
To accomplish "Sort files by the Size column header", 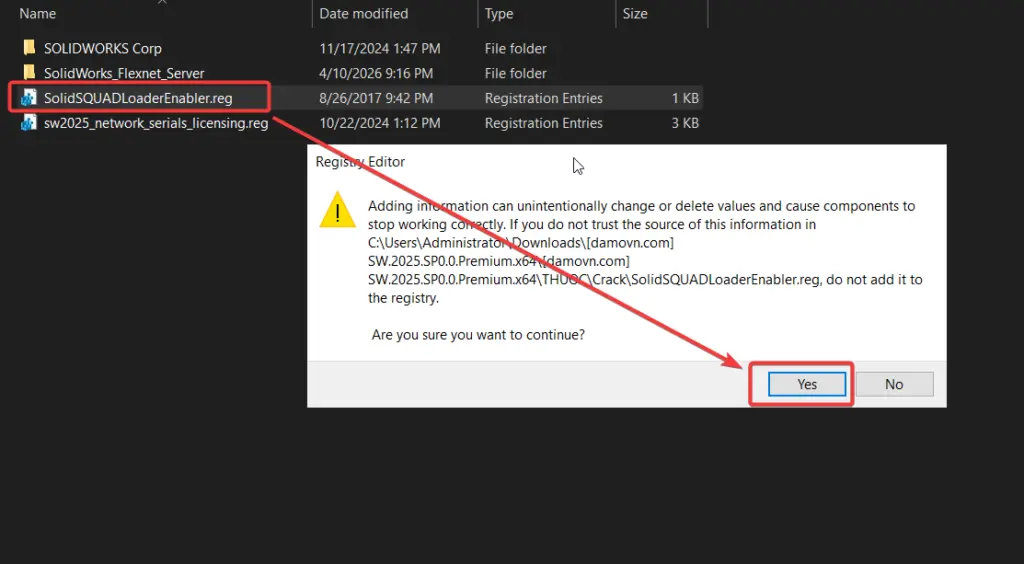I will click(635, 14).
